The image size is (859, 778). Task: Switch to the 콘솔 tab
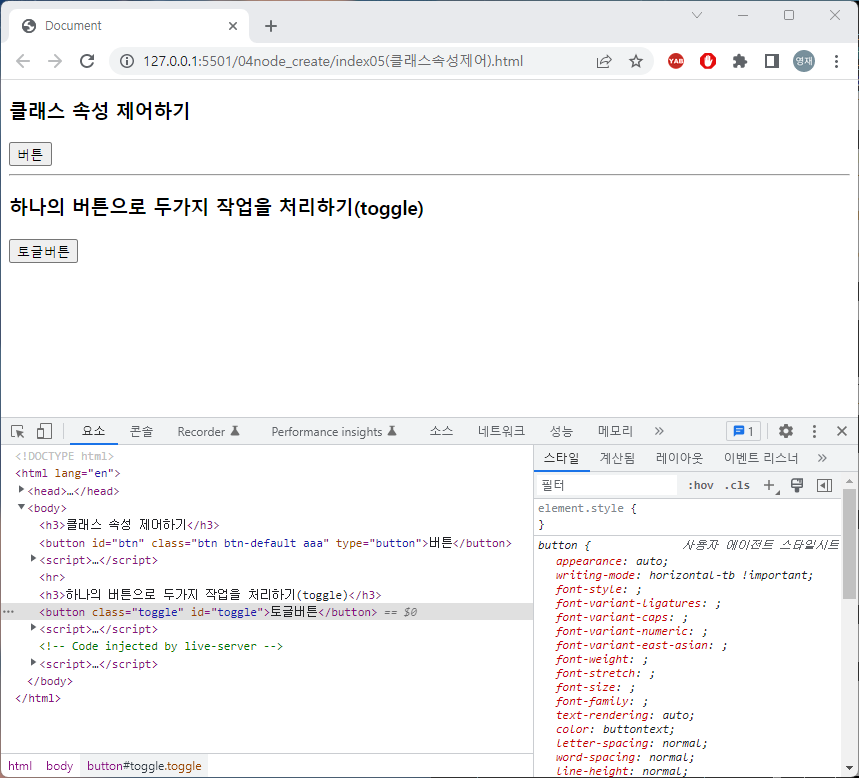click(141, 431)
